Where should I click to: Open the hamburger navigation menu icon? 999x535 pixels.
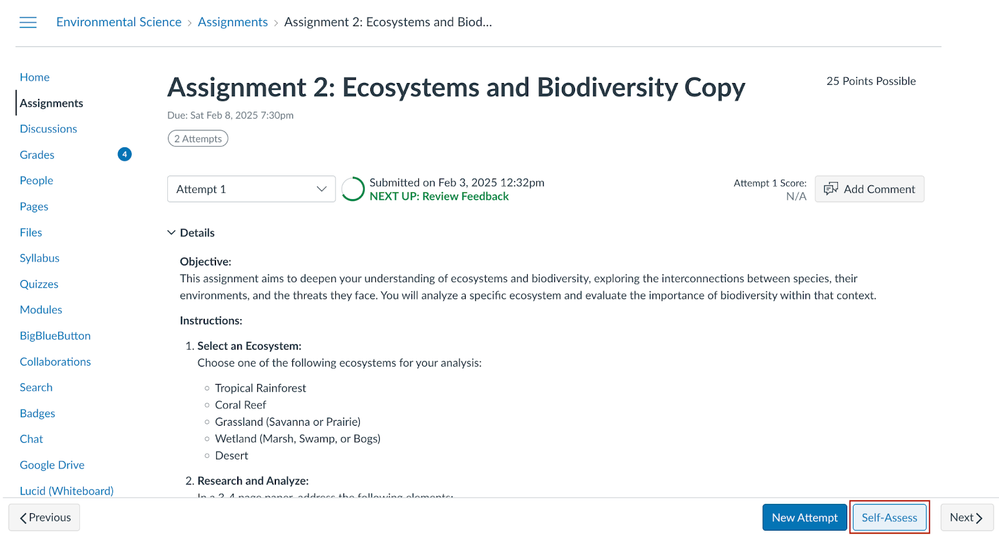[x=28, y=22]
